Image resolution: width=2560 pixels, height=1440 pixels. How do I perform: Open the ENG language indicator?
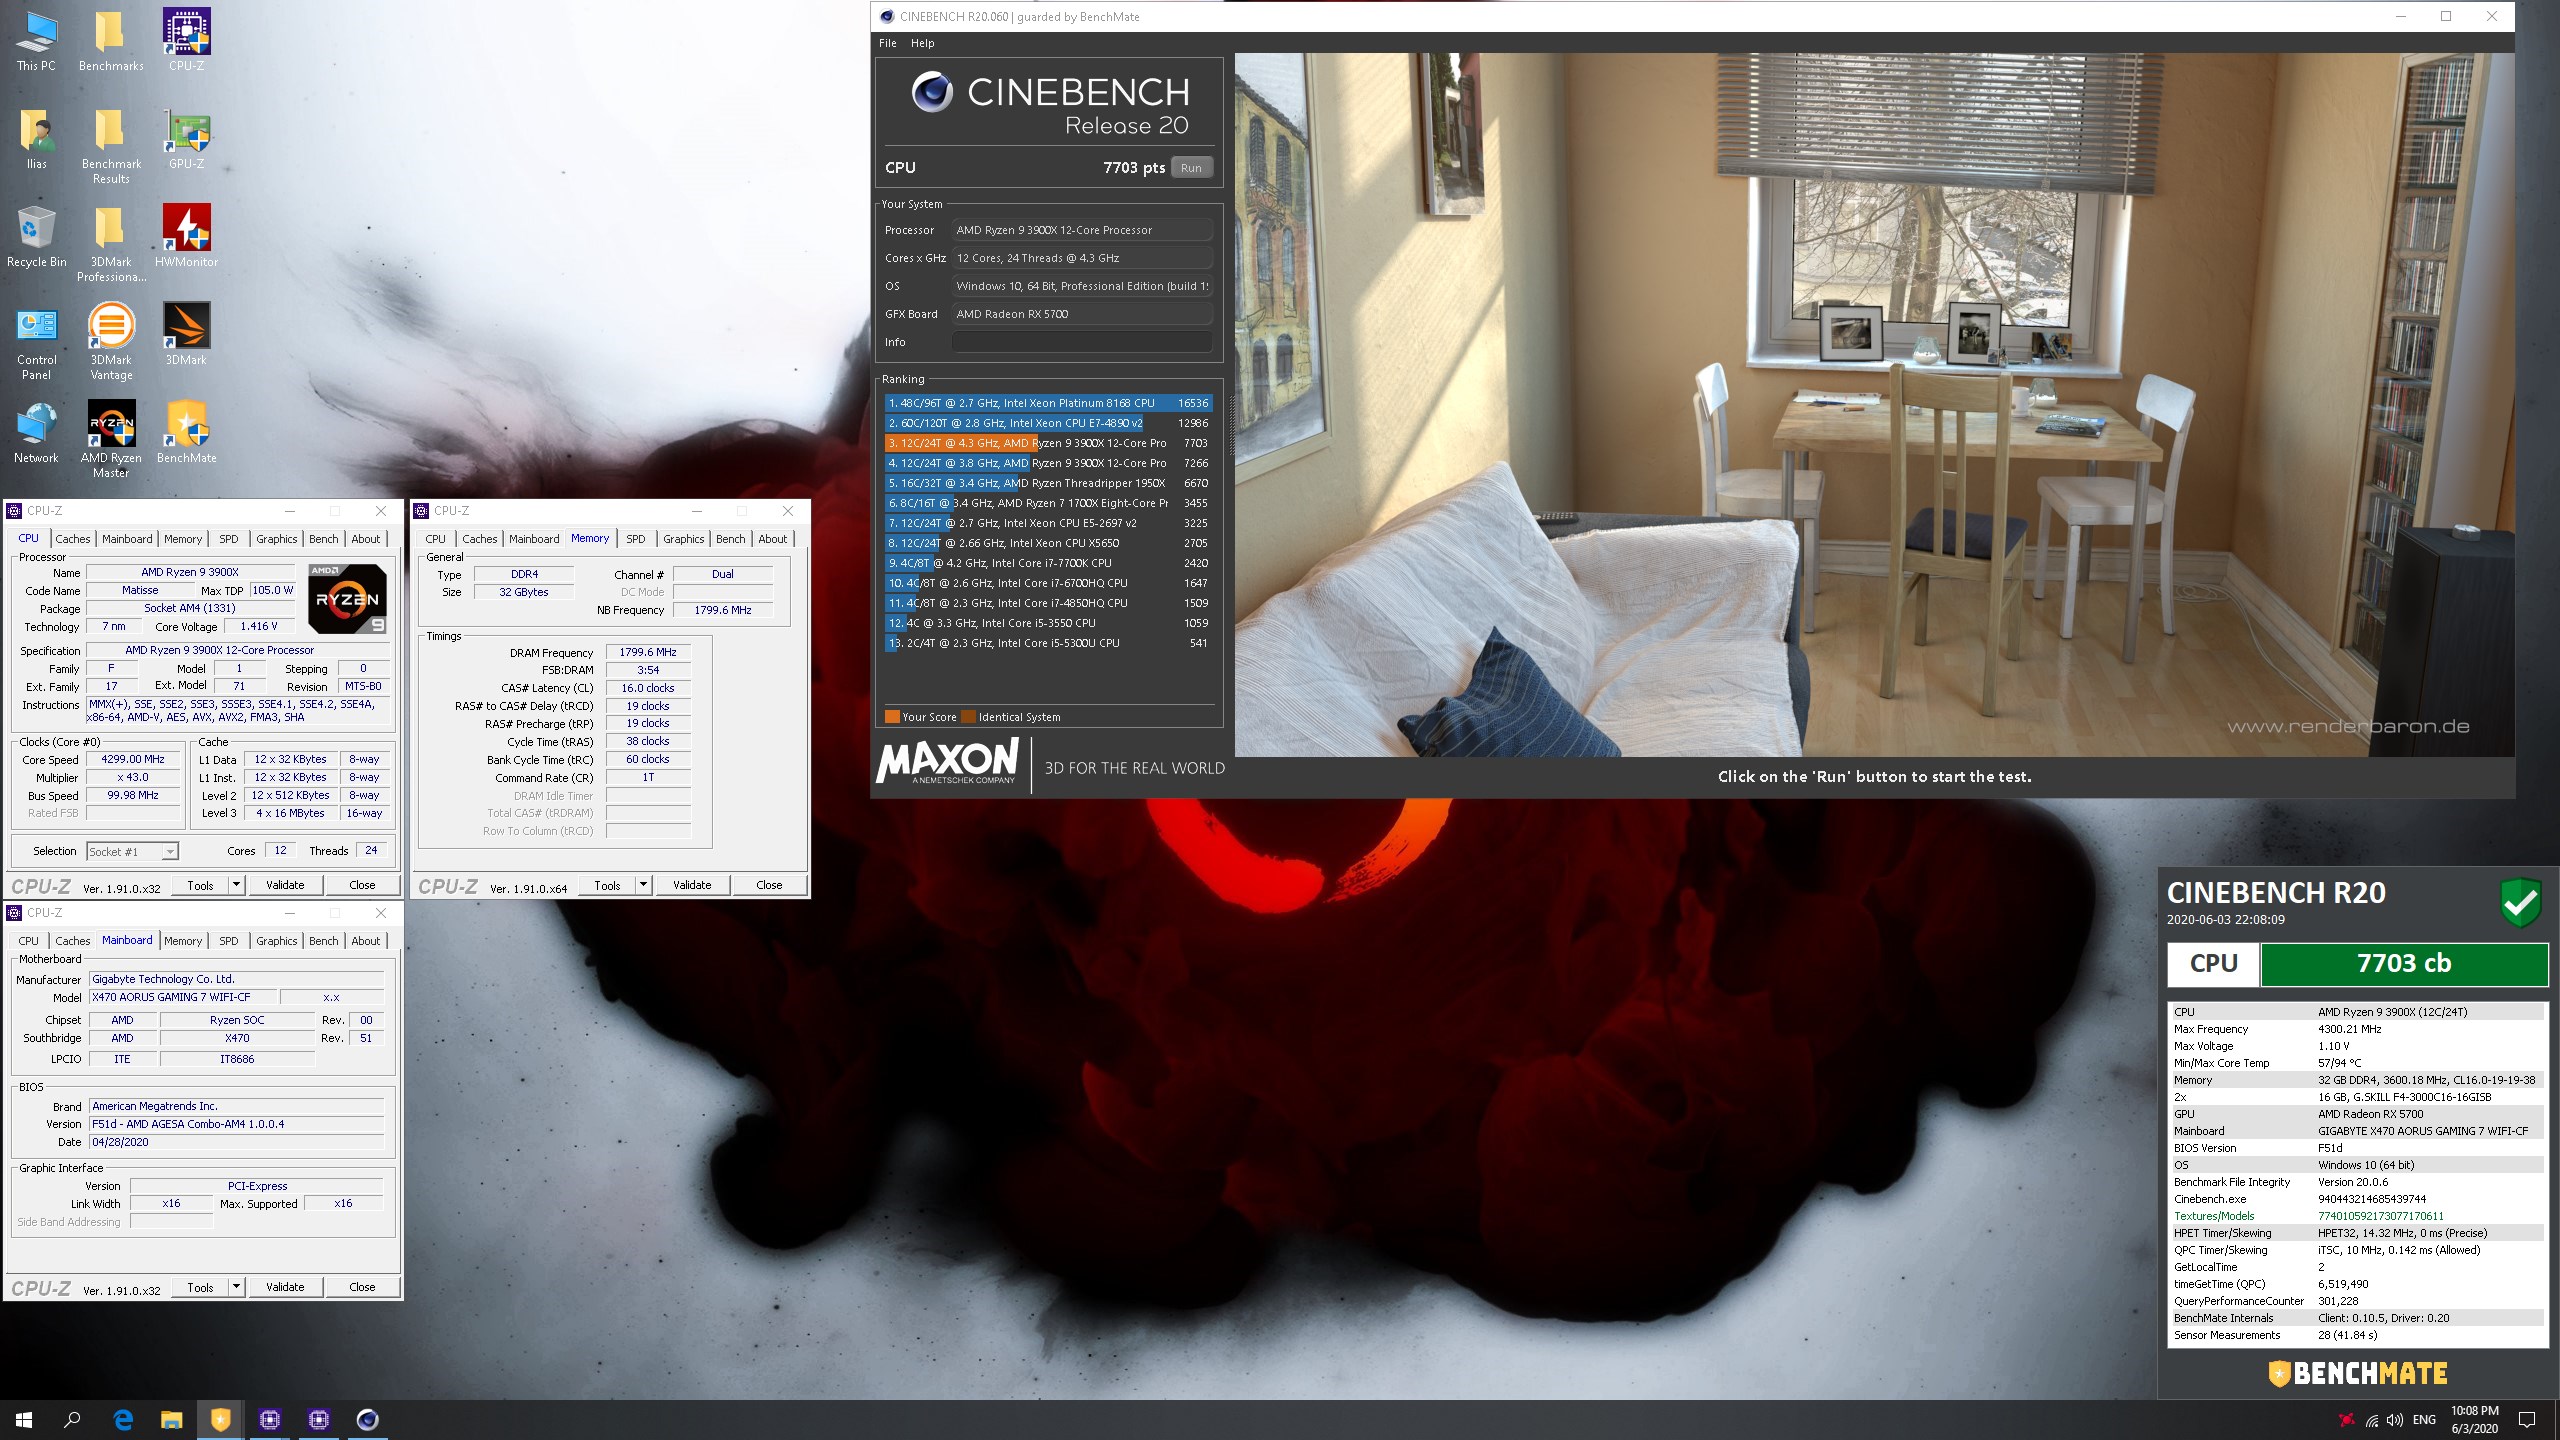click(x=2424, y=1420)
